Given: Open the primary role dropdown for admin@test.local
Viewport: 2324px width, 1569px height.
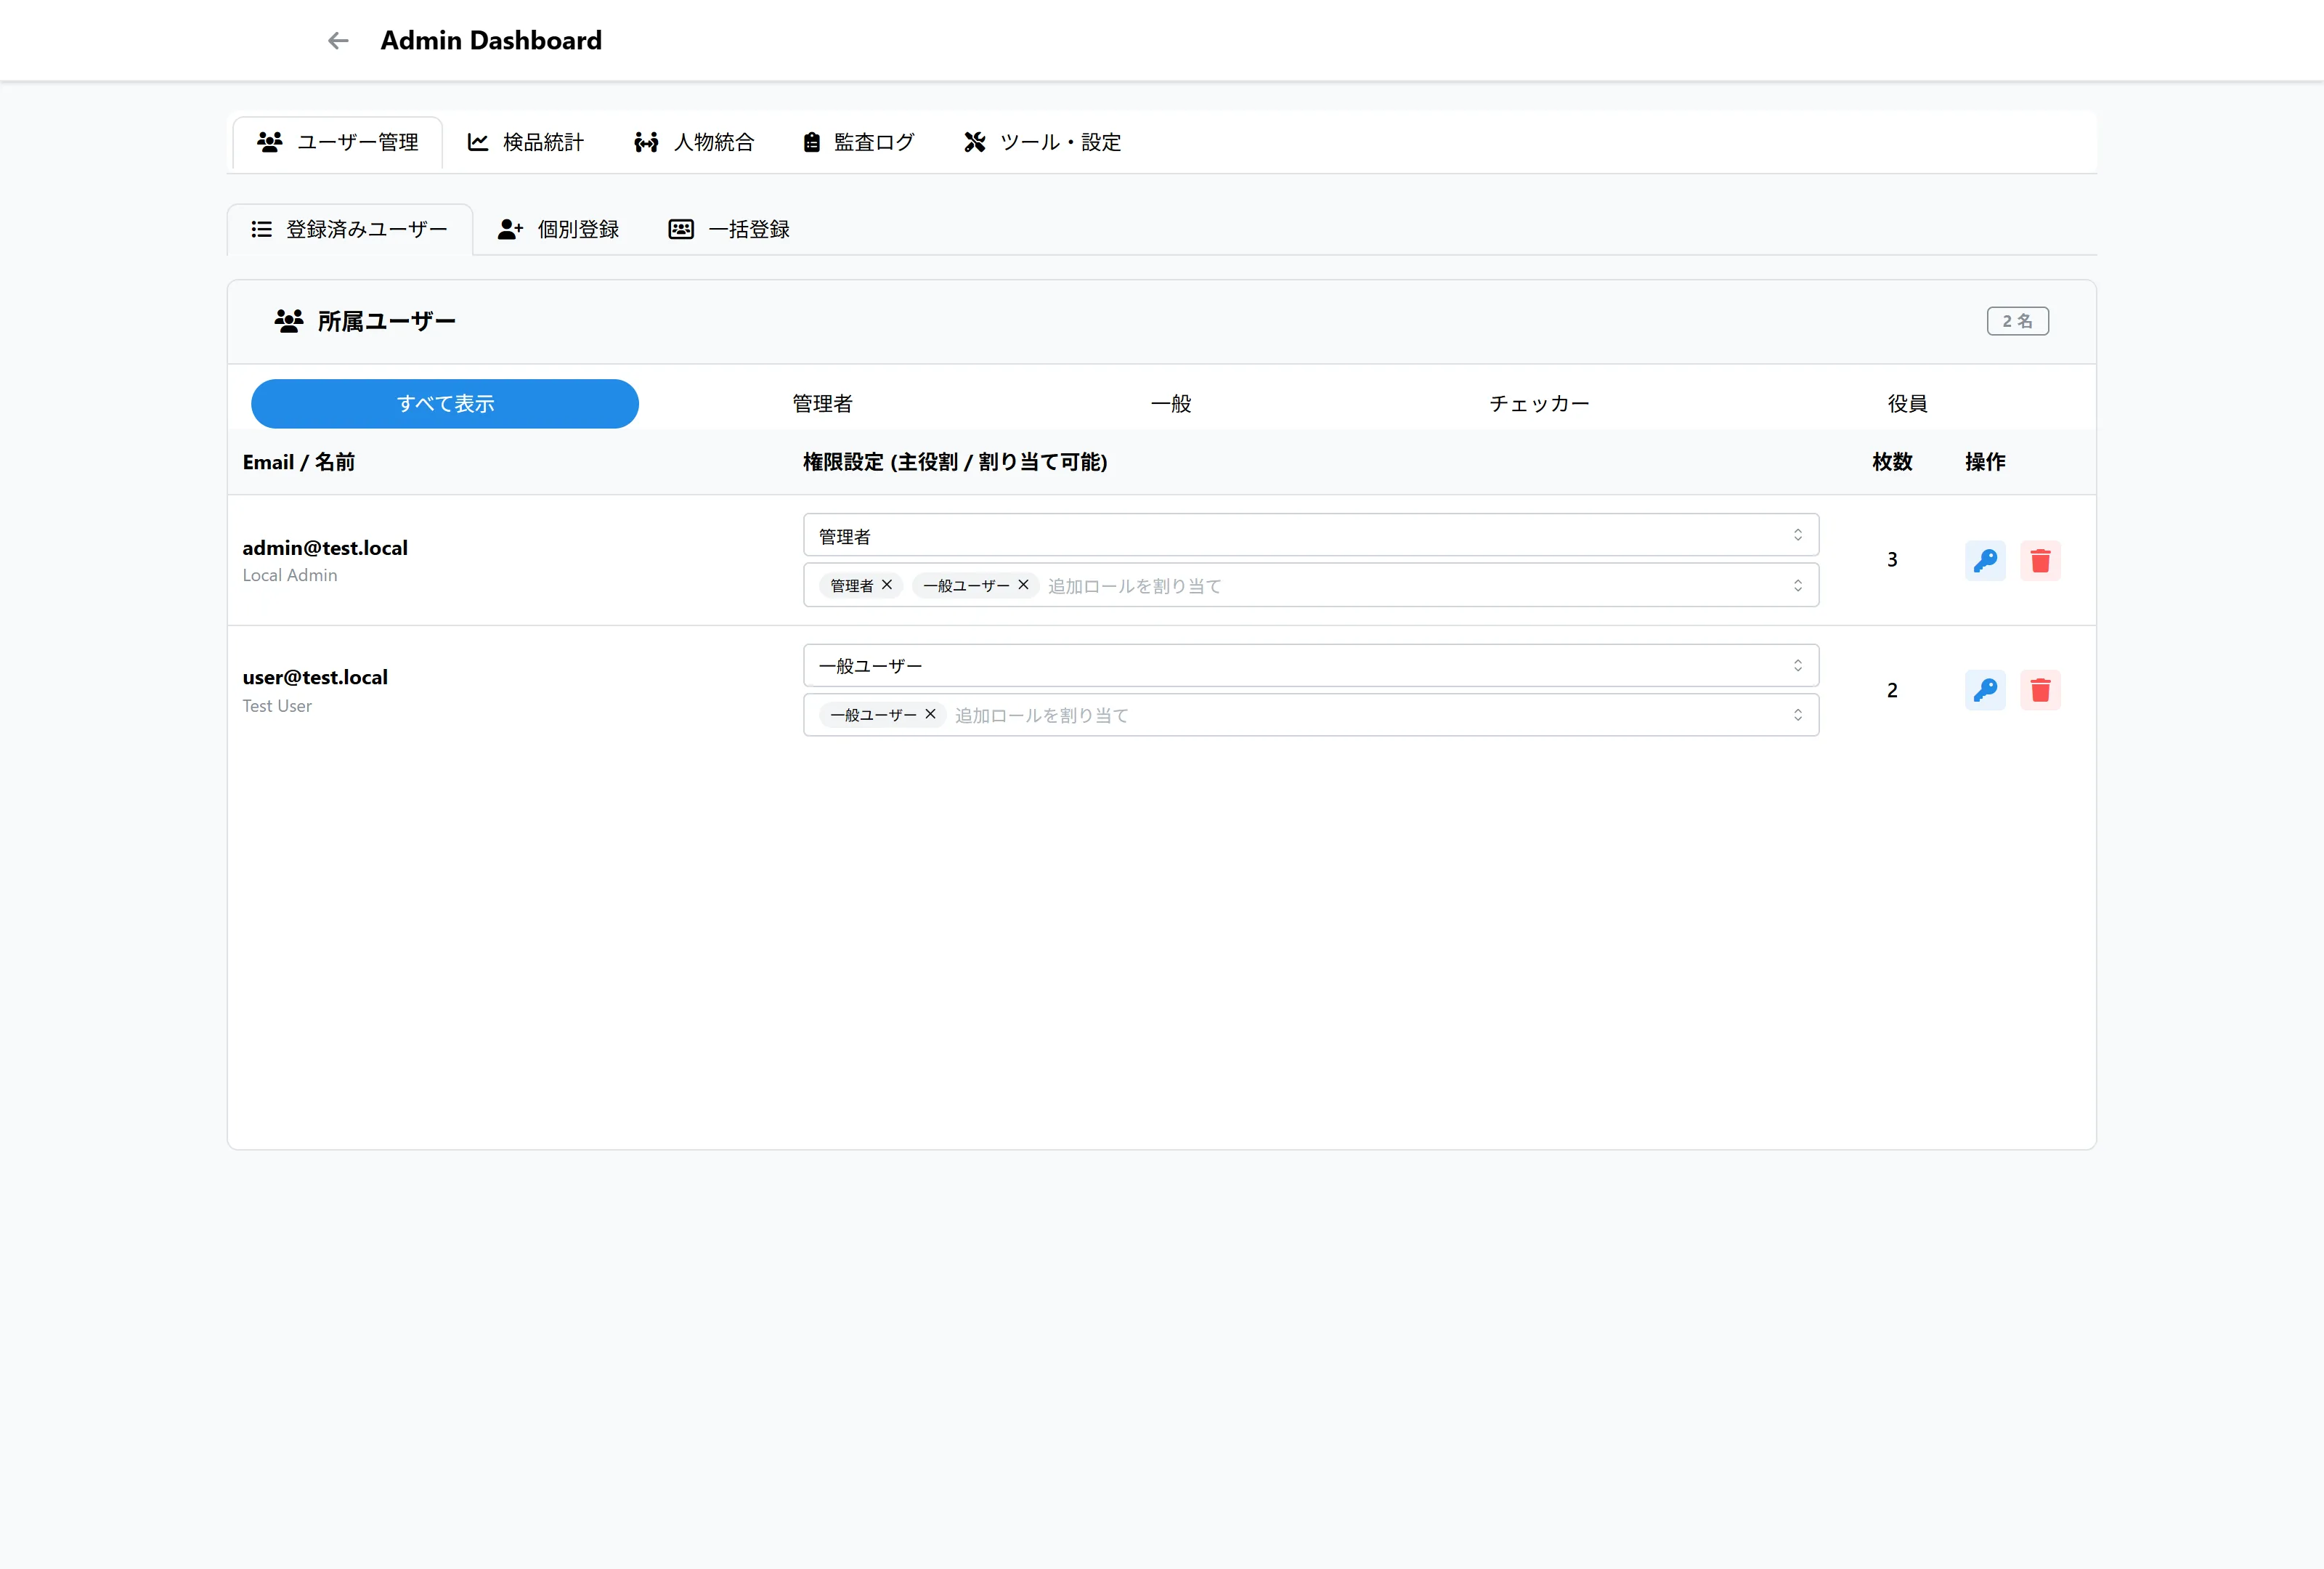Looking at the screenshot, I should point(1310,535).
